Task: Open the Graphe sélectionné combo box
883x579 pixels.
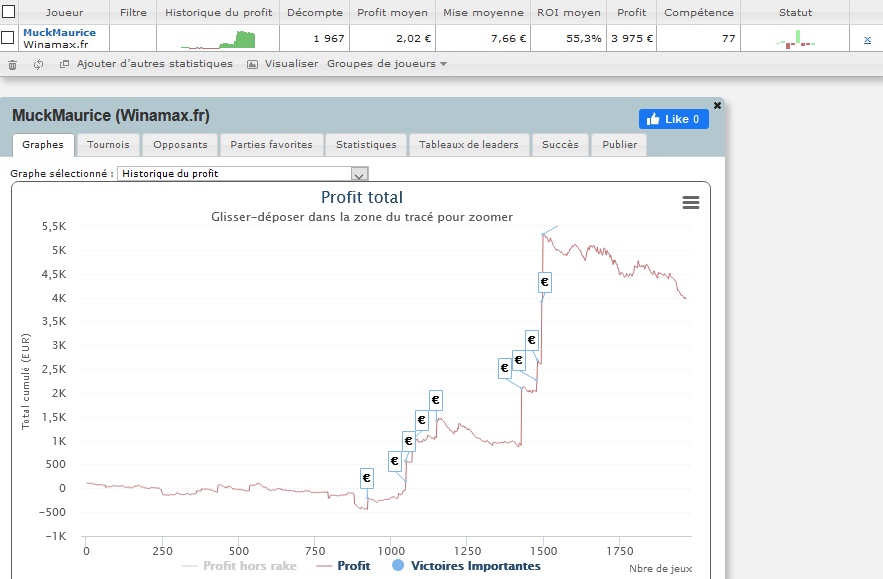Action: click(x=243, y=173)
